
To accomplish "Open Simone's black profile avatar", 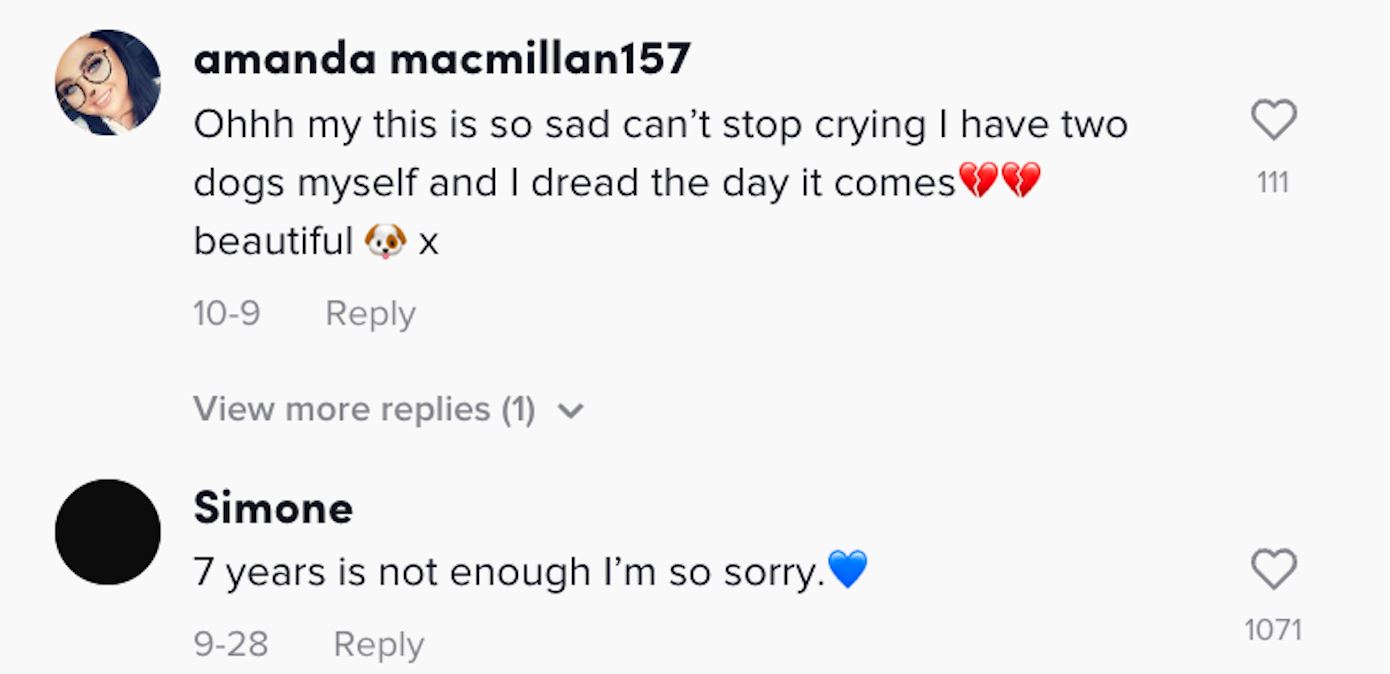I will (108, 532).
